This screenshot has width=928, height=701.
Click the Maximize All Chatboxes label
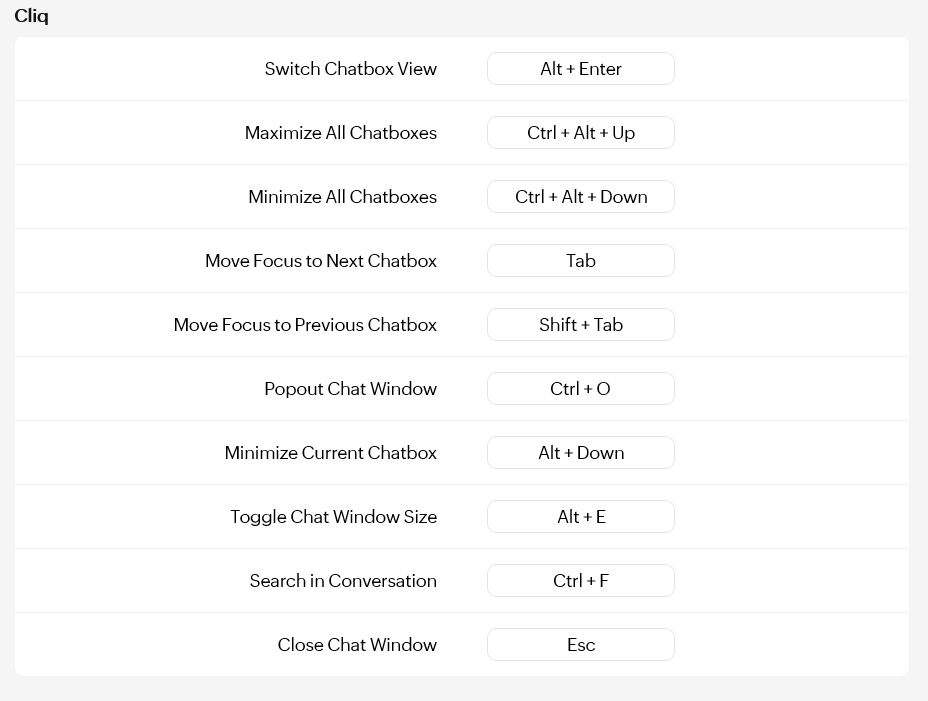pos(340,133)
